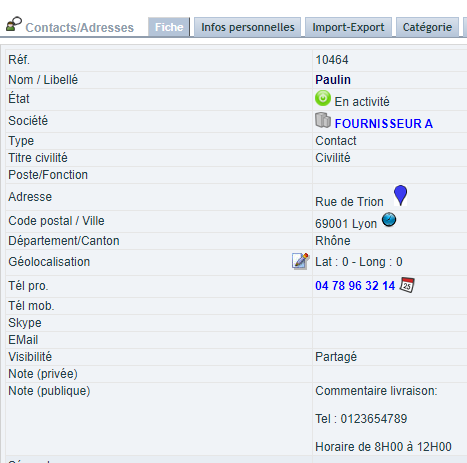467x463 pixels.
Task: Click the blue clock icon next to 69001 Lyon
Action: tap(389, 220)
